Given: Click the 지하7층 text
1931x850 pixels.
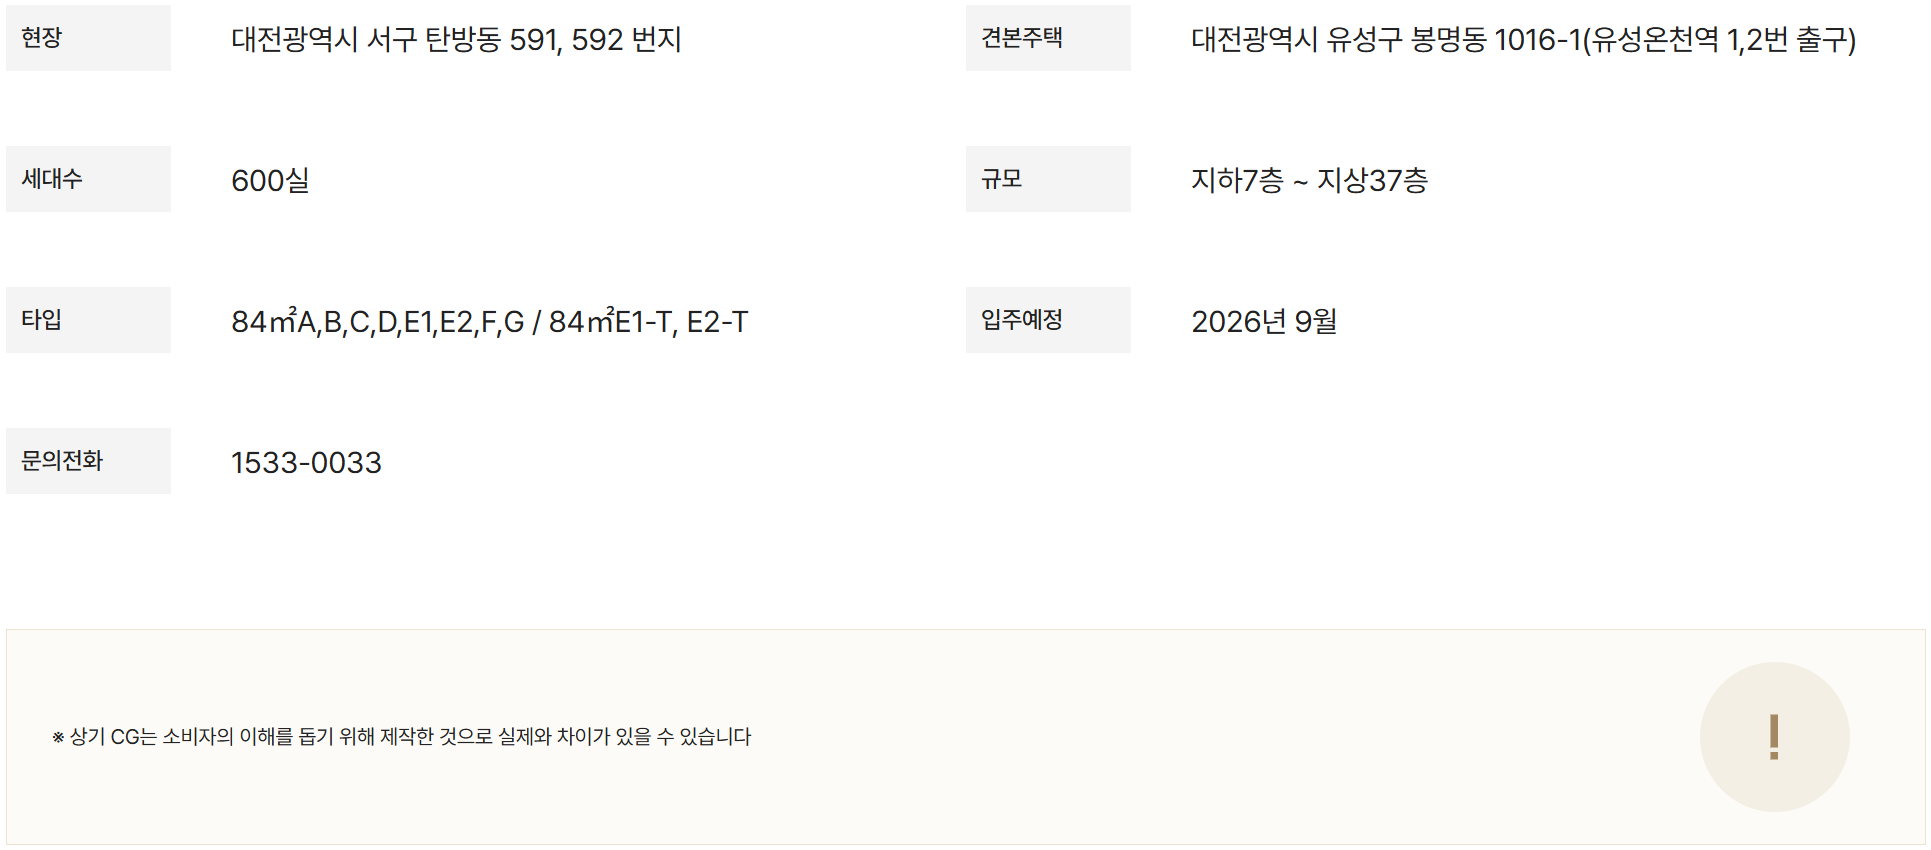Looking at the screenshot, I should click(x=1236, y=181).
